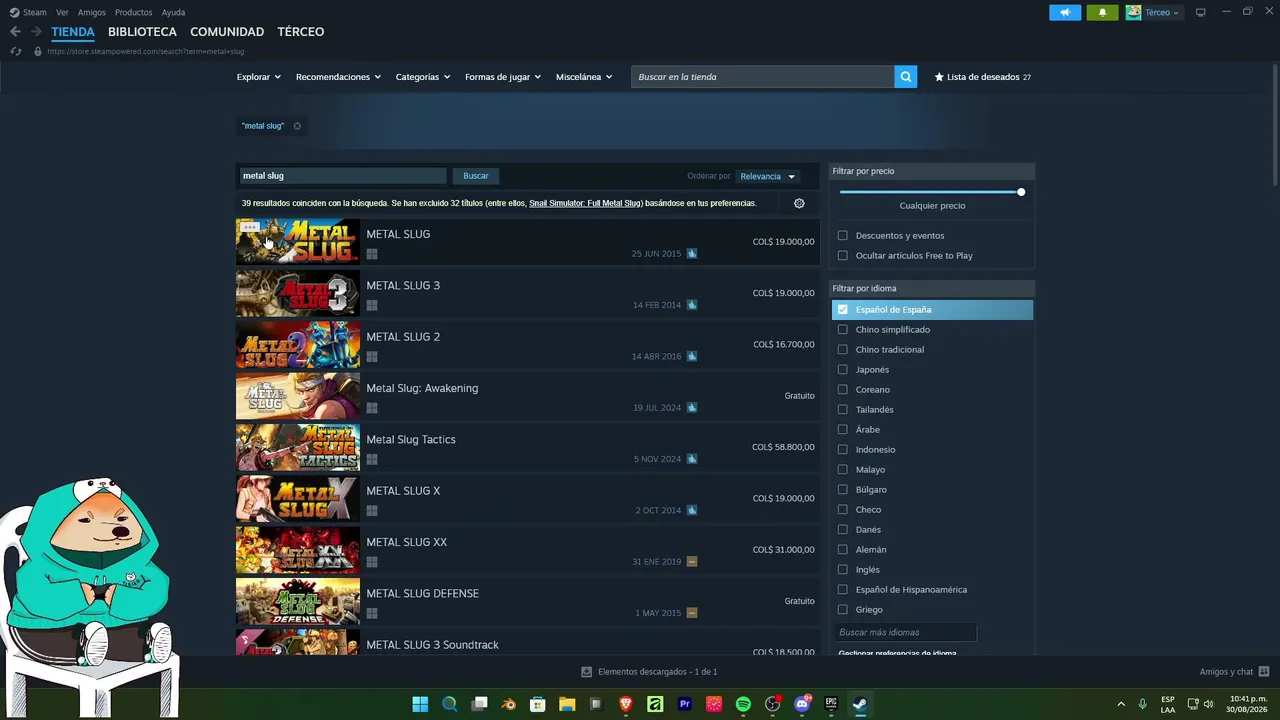This screenshot has height=720, width=1280.
Task: Click the microphone icon in system tray
Action: click(1142, 704)
